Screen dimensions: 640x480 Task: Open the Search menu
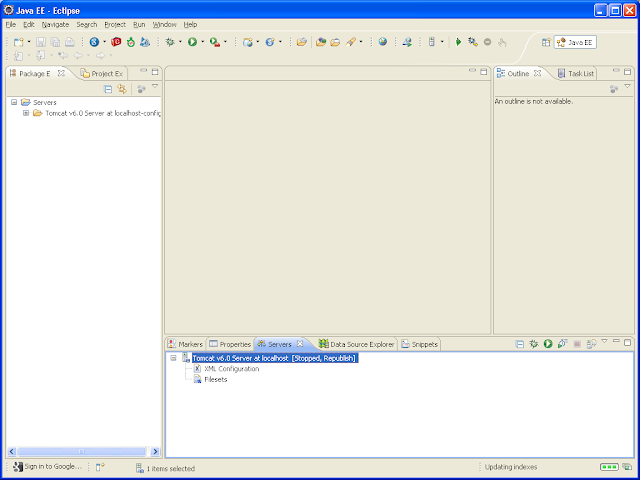(87, 24)
